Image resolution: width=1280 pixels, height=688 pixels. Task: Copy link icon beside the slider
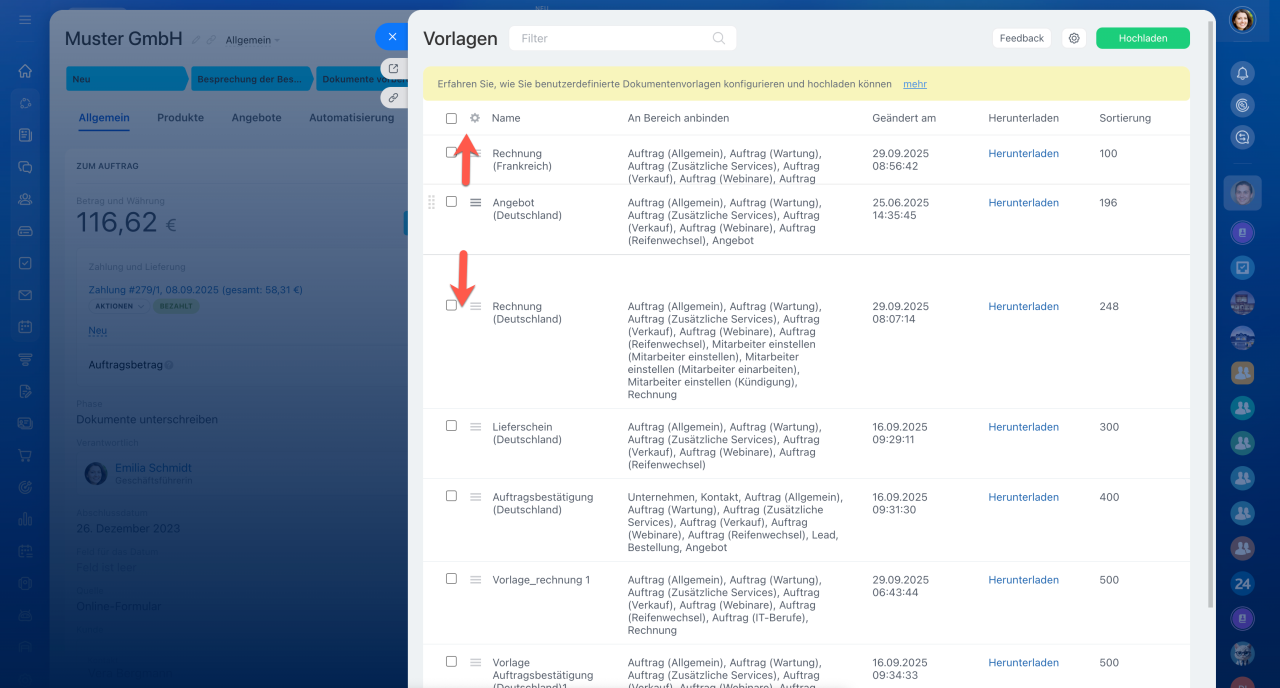point(393,98)
